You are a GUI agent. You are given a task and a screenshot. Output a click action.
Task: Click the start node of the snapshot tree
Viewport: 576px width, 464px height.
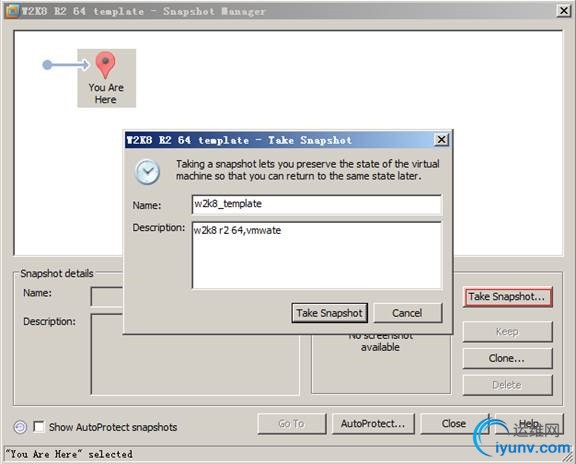pos(47,65)
